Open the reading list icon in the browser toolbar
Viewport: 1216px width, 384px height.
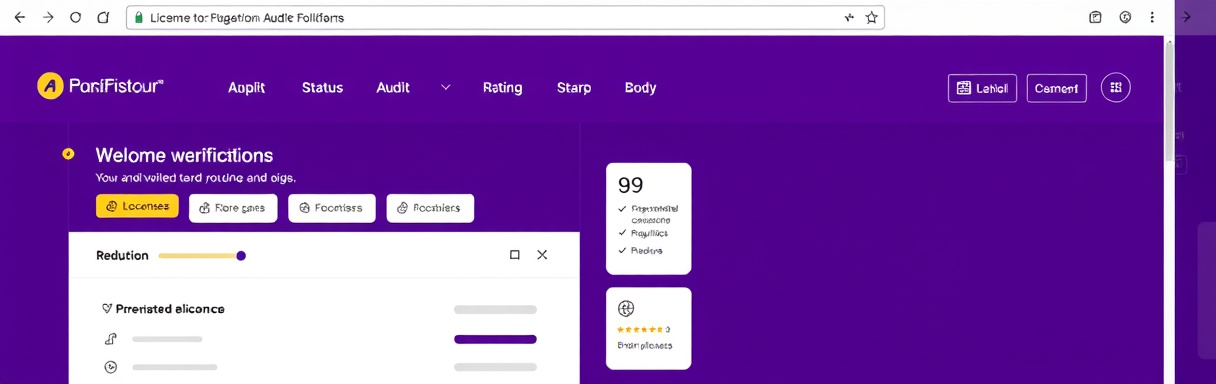click(1095, 17)
